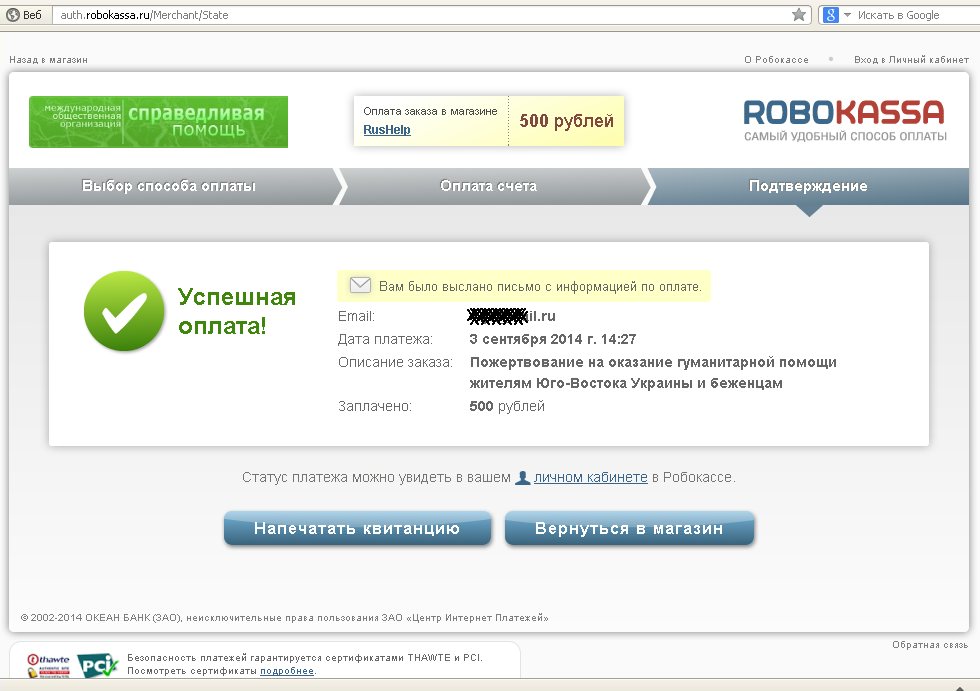
Task: Click the Вернуться в магазин button
Action: pyautogui.click(x=629, y=529)
